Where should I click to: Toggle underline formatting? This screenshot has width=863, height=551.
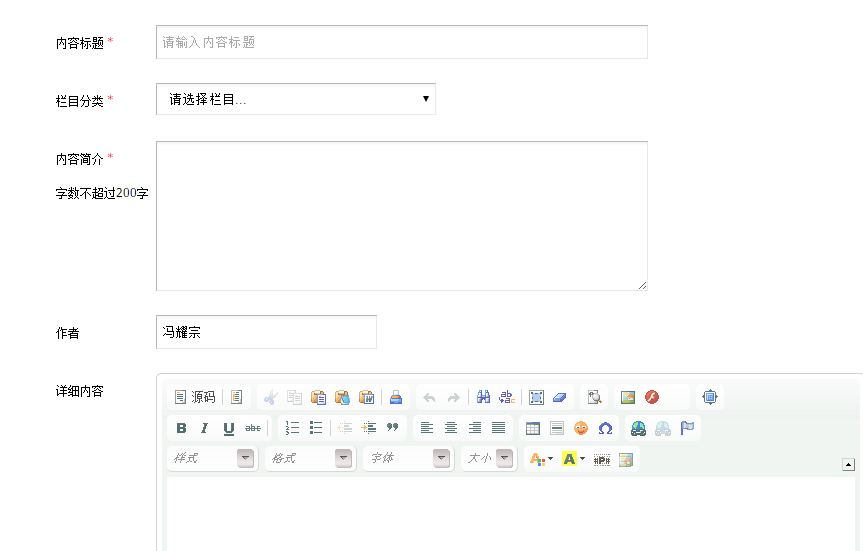[x=229, y=428]
